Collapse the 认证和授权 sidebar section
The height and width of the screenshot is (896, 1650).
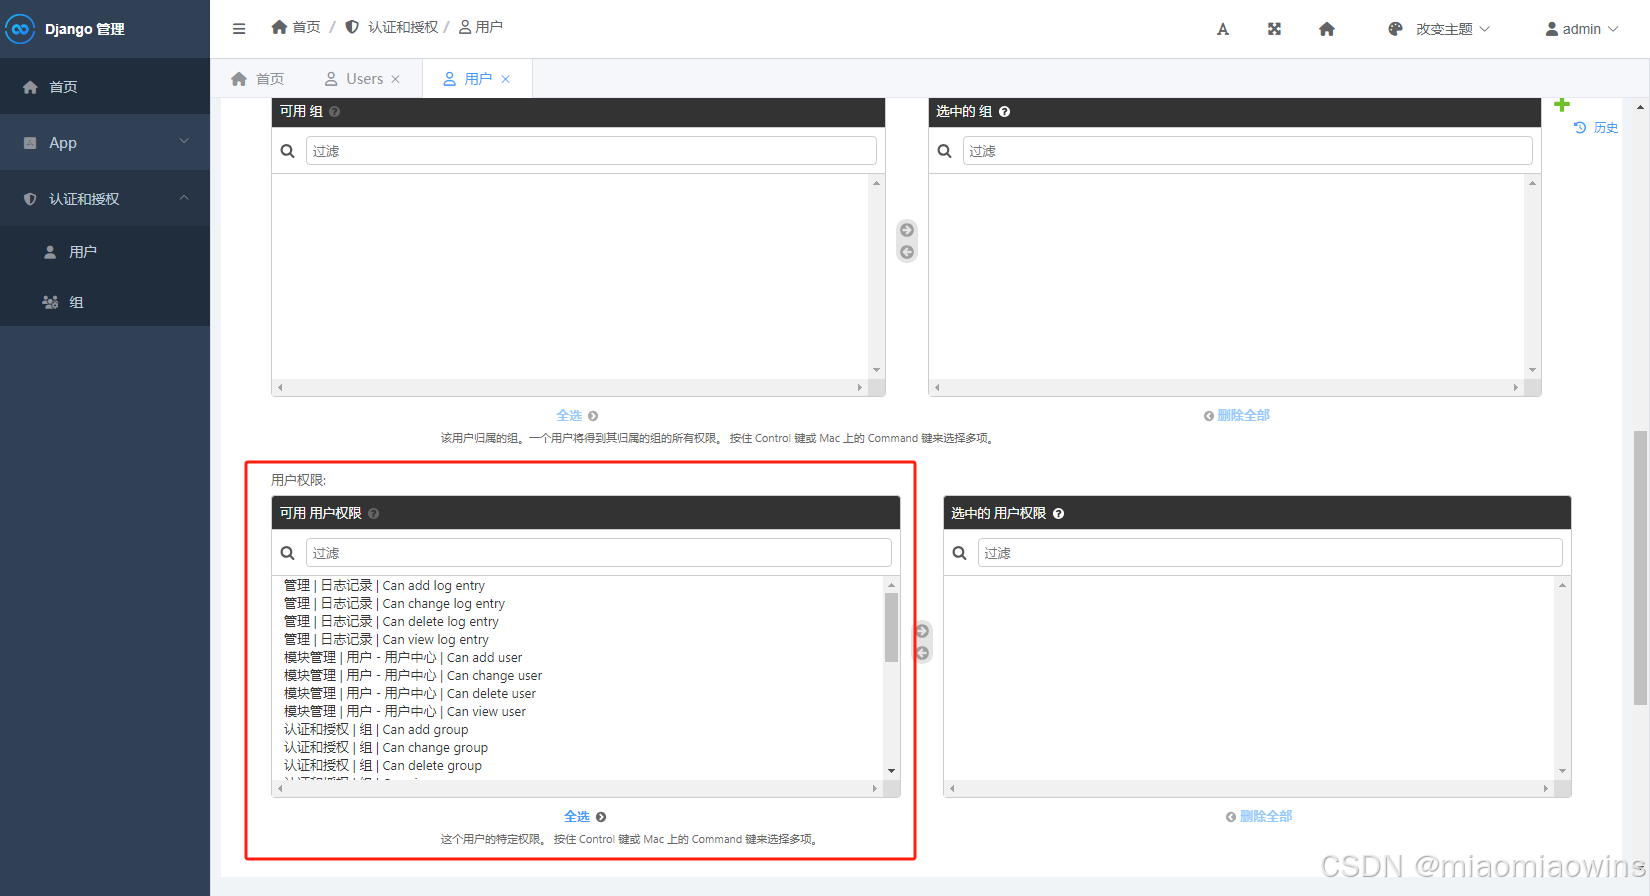click(105, 199)
